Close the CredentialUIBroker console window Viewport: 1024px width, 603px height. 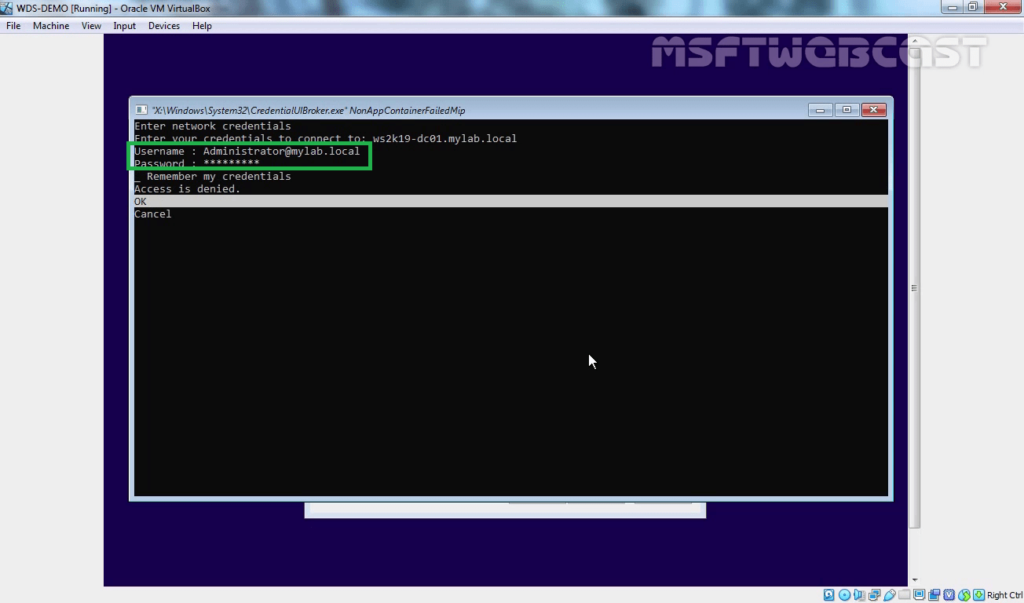click(874, 110)
